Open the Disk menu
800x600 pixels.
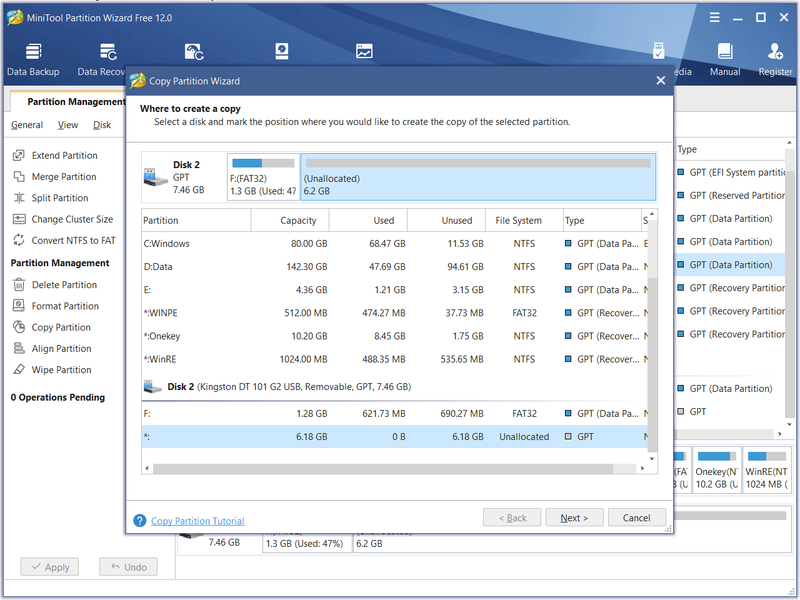tap(102, 125)
